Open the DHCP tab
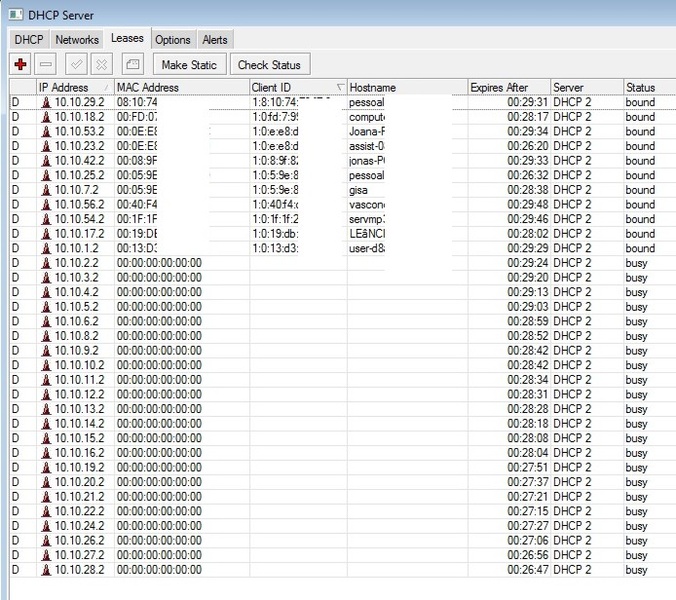 [x=29, y=40]
